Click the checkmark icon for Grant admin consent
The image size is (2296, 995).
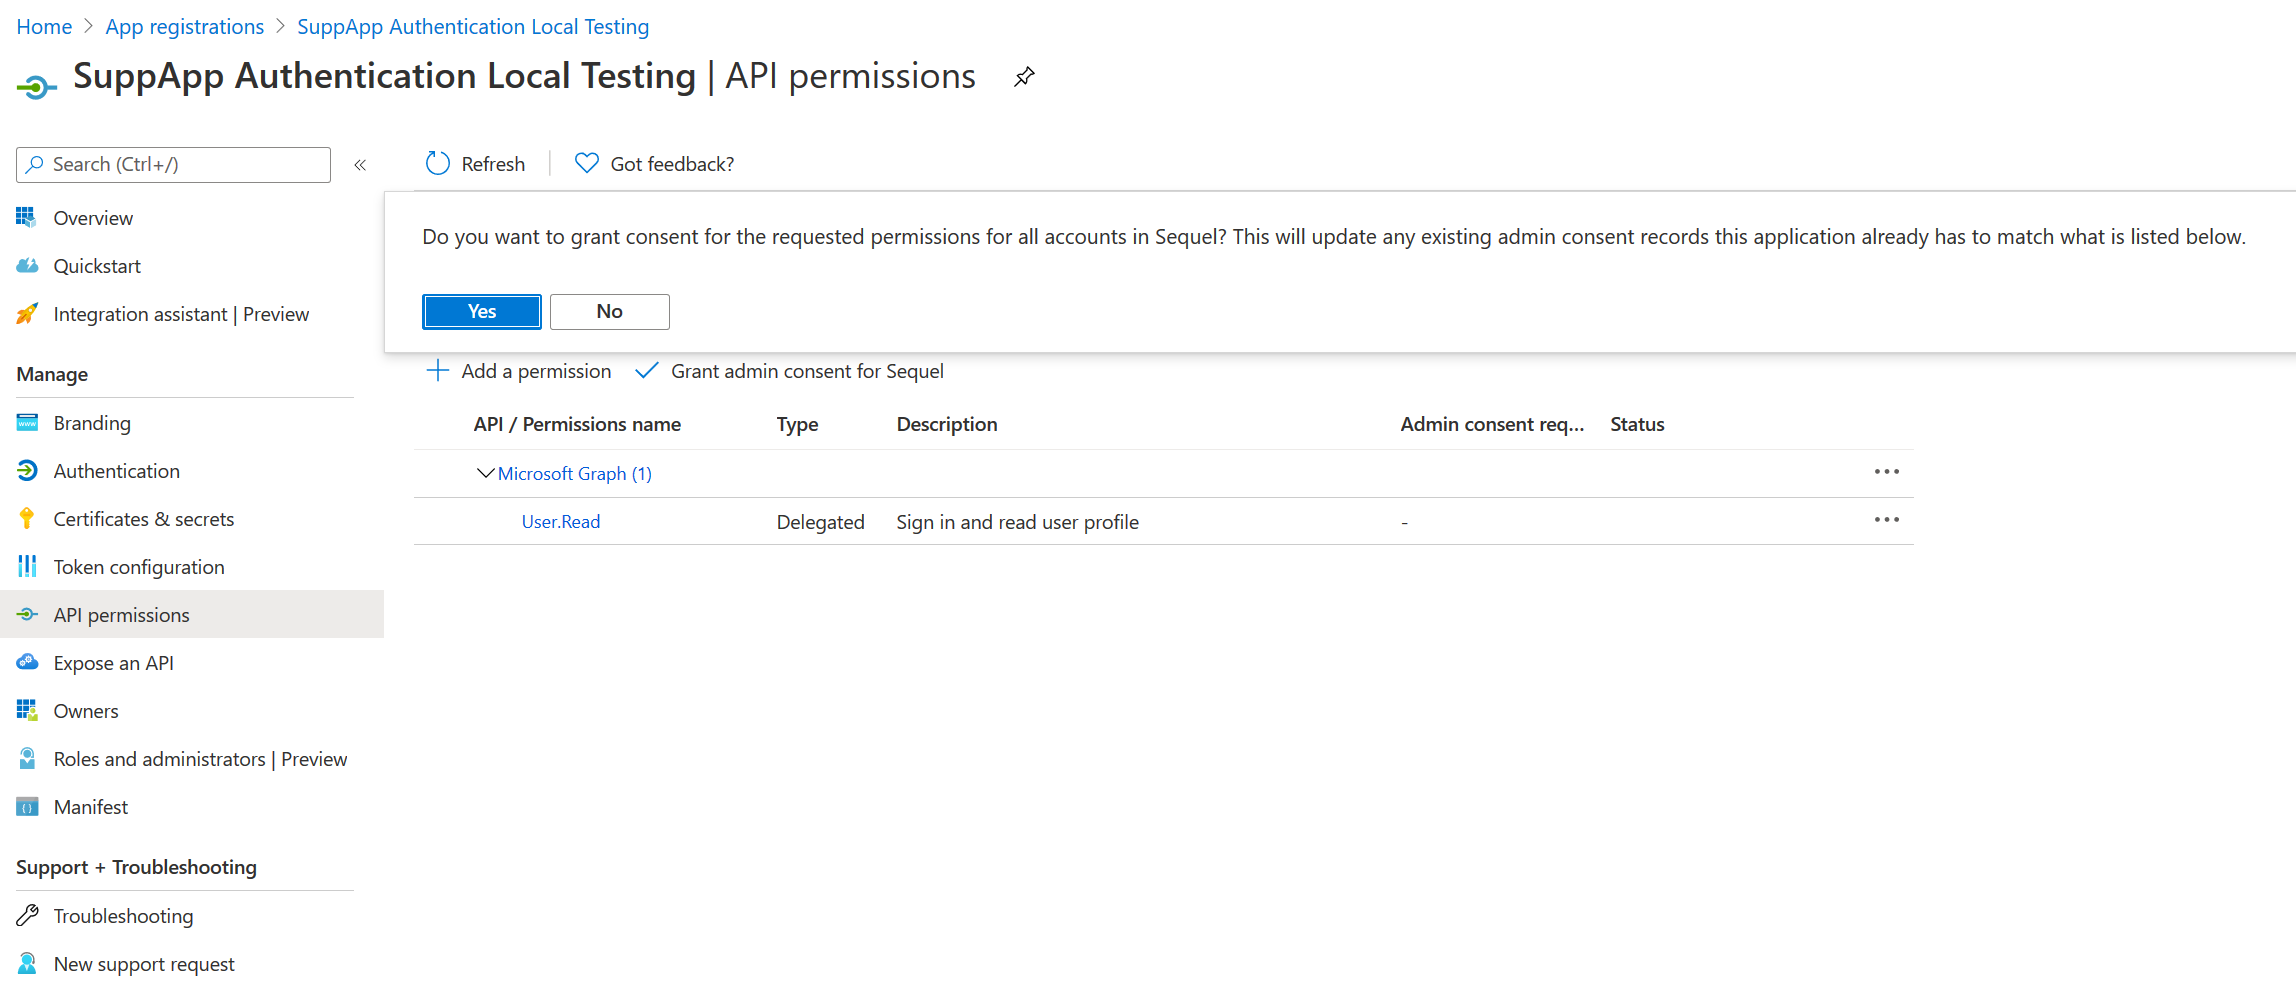pos(647,371)
